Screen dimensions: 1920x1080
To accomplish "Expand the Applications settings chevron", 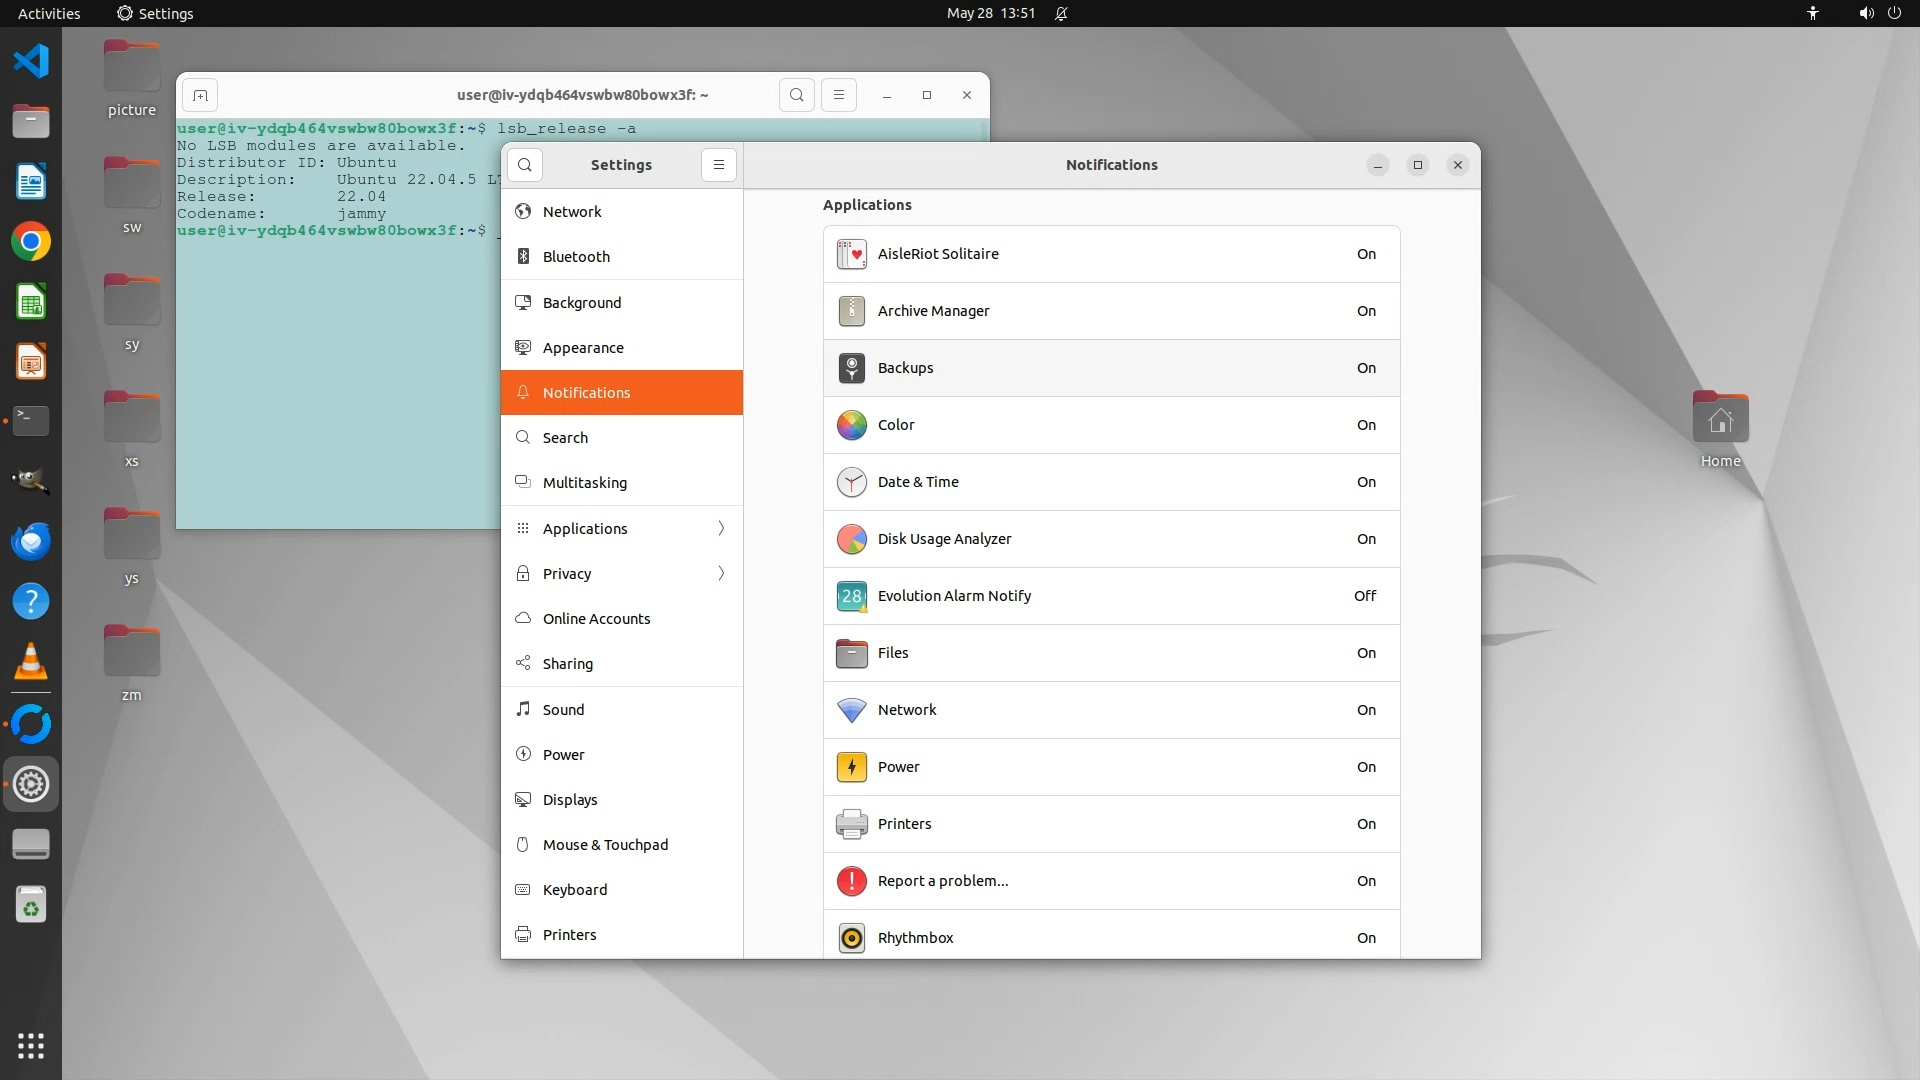I will pos(721,528).
